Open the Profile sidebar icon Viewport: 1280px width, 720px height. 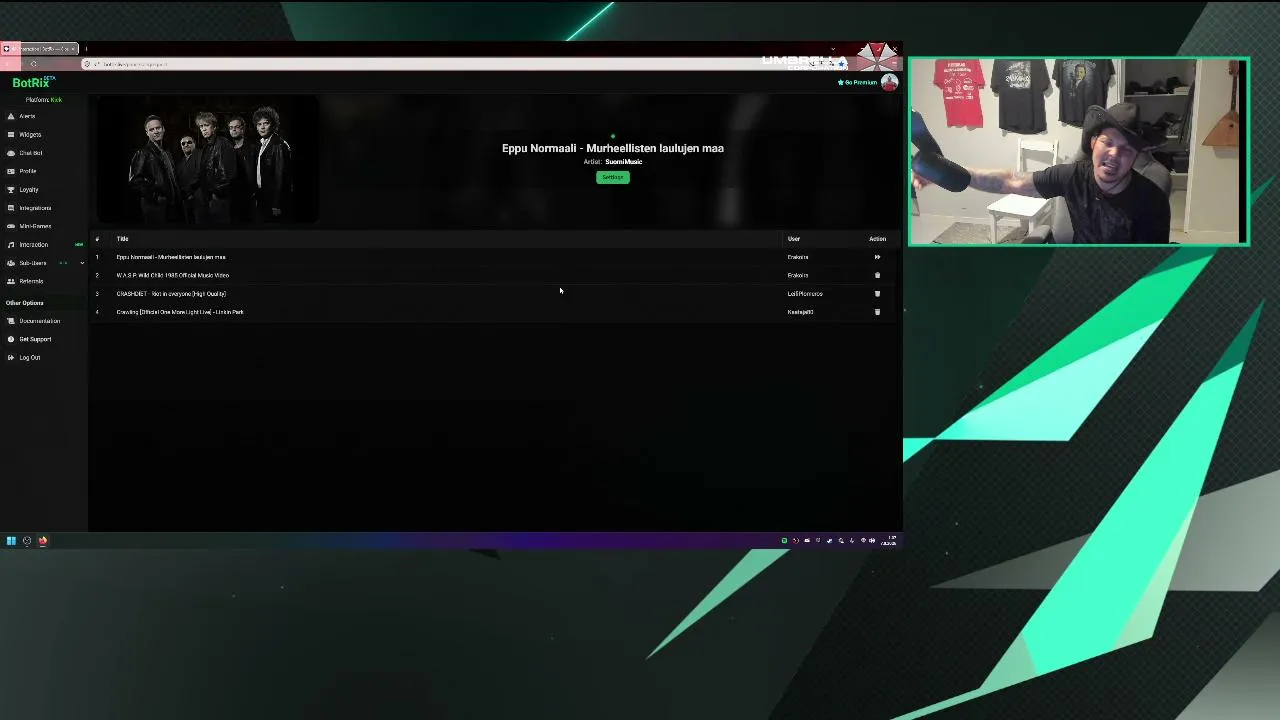(x=11, y=171)
